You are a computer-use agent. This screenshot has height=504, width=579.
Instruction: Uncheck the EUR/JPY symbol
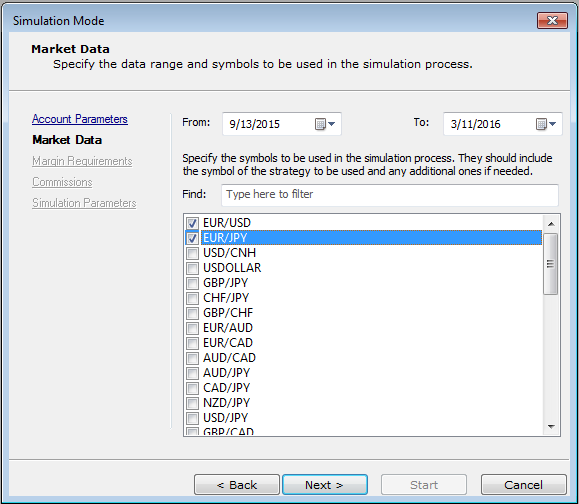(x=192, y=238)
